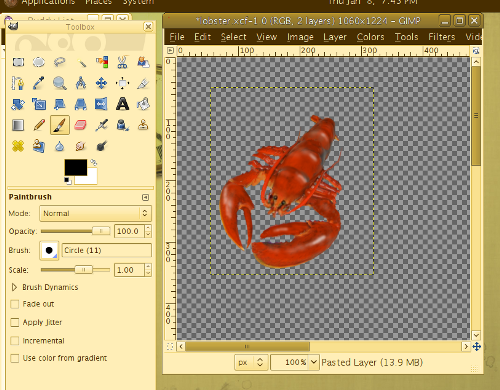The height and width of the screenshot is (390, 500).
Task: Pick the Pencil tool
Action: pyautogui.click(x=39, y=125)
